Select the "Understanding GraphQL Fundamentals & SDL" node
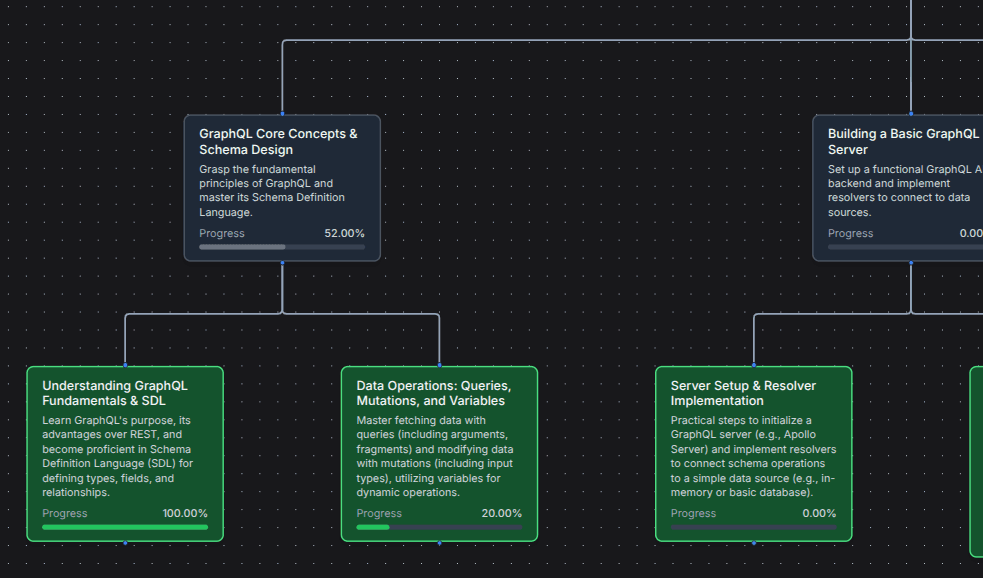The image size is (983, 578). [125, 450]
